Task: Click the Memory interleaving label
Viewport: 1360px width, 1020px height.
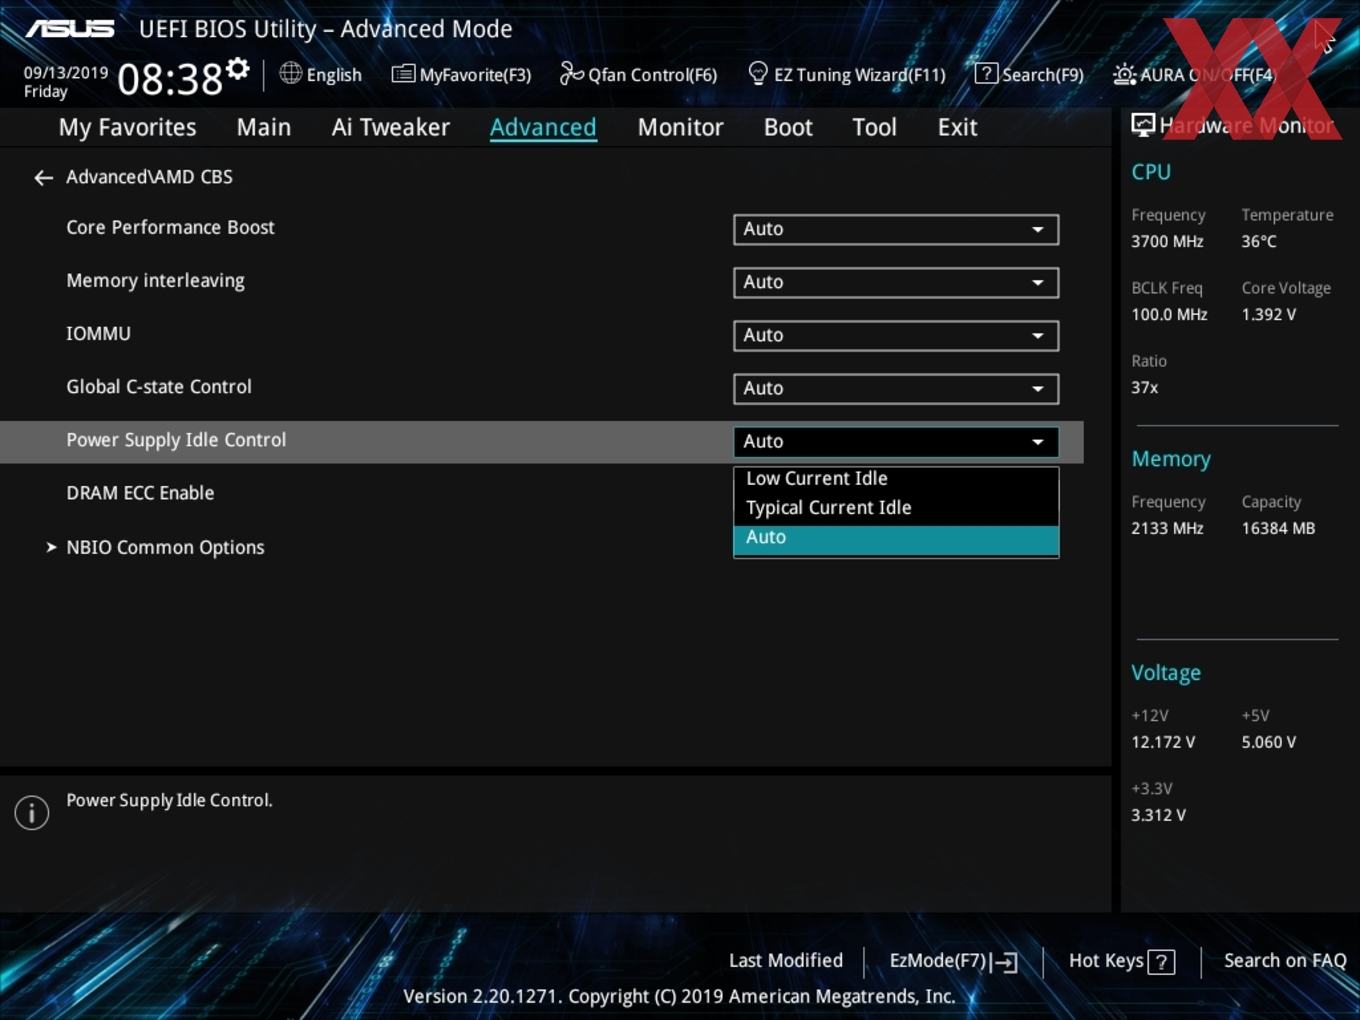Action: pos(155,281)
